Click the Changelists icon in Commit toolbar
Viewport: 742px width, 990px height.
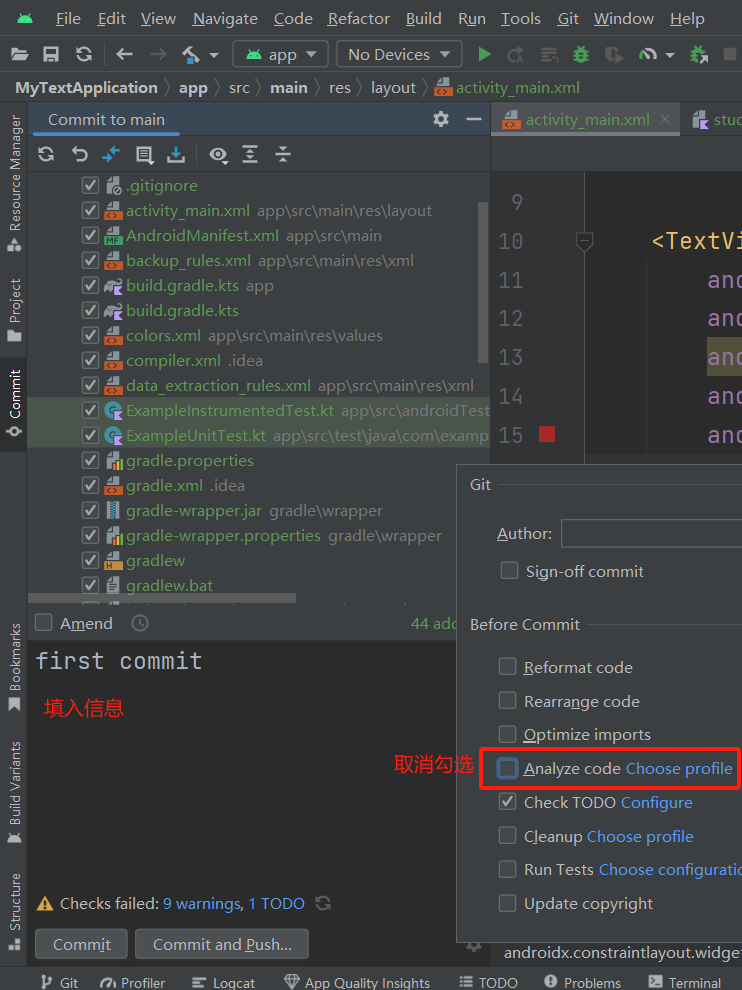pyautogui.click(x=144, y=154)
